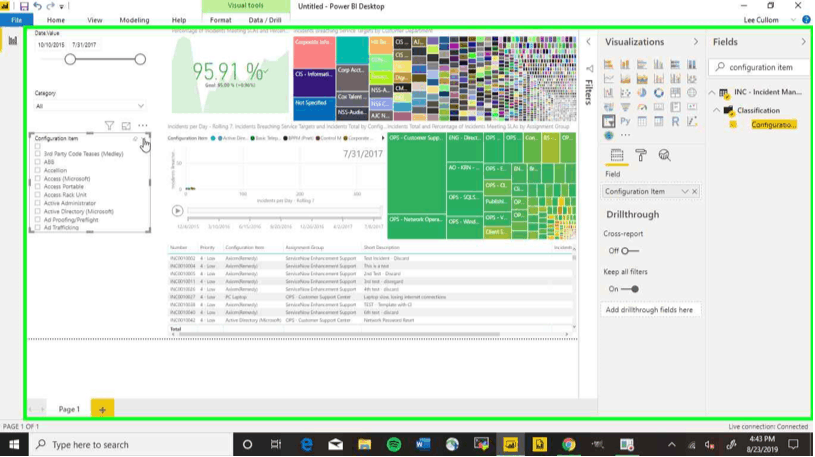Select the scatter chart visualization

625,93
